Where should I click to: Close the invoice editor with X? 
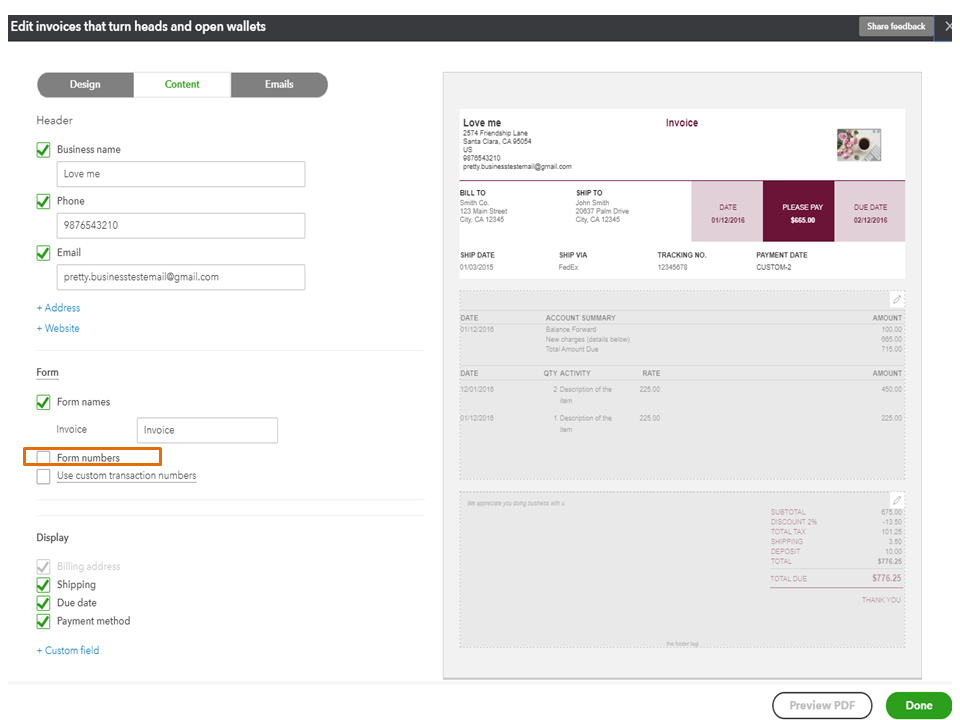(948, 26)
